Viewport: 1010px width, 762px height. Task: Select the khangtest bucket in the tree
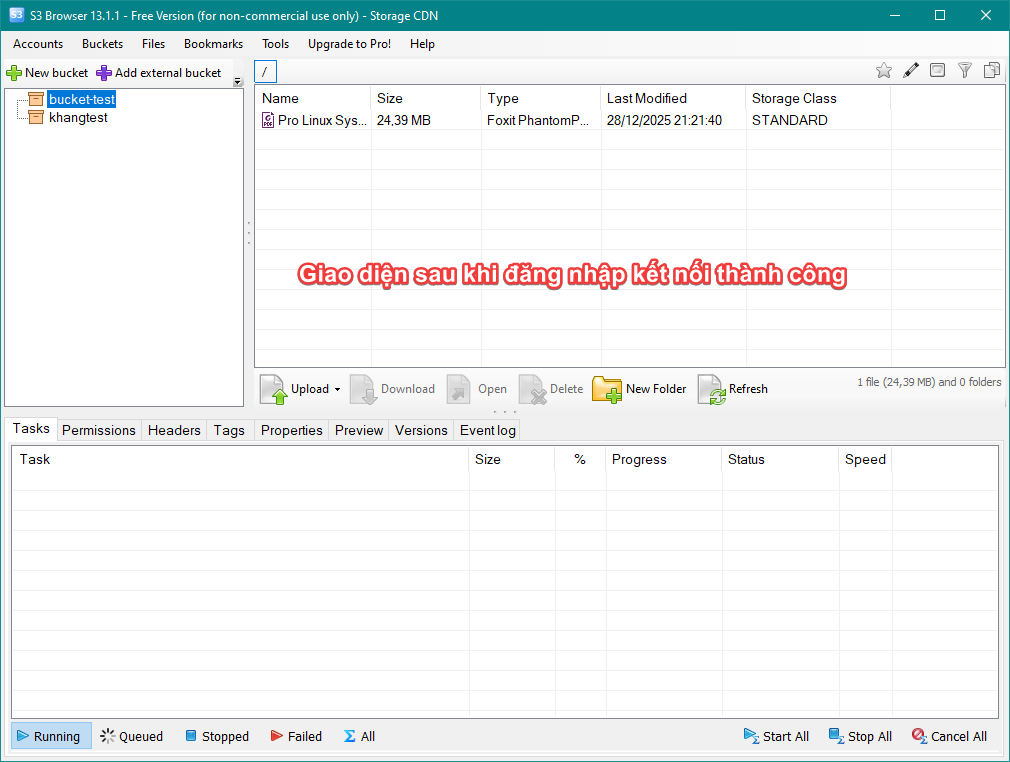click(x=78, y=117)
